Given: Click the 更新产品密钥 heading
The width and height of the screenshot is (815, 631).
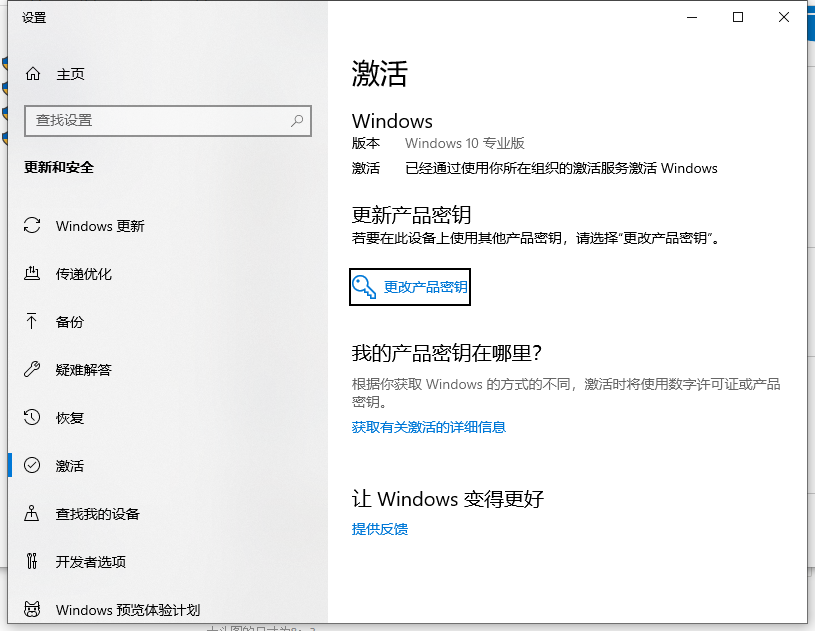Looking at the screenshot, I should [x=411, y=215].
